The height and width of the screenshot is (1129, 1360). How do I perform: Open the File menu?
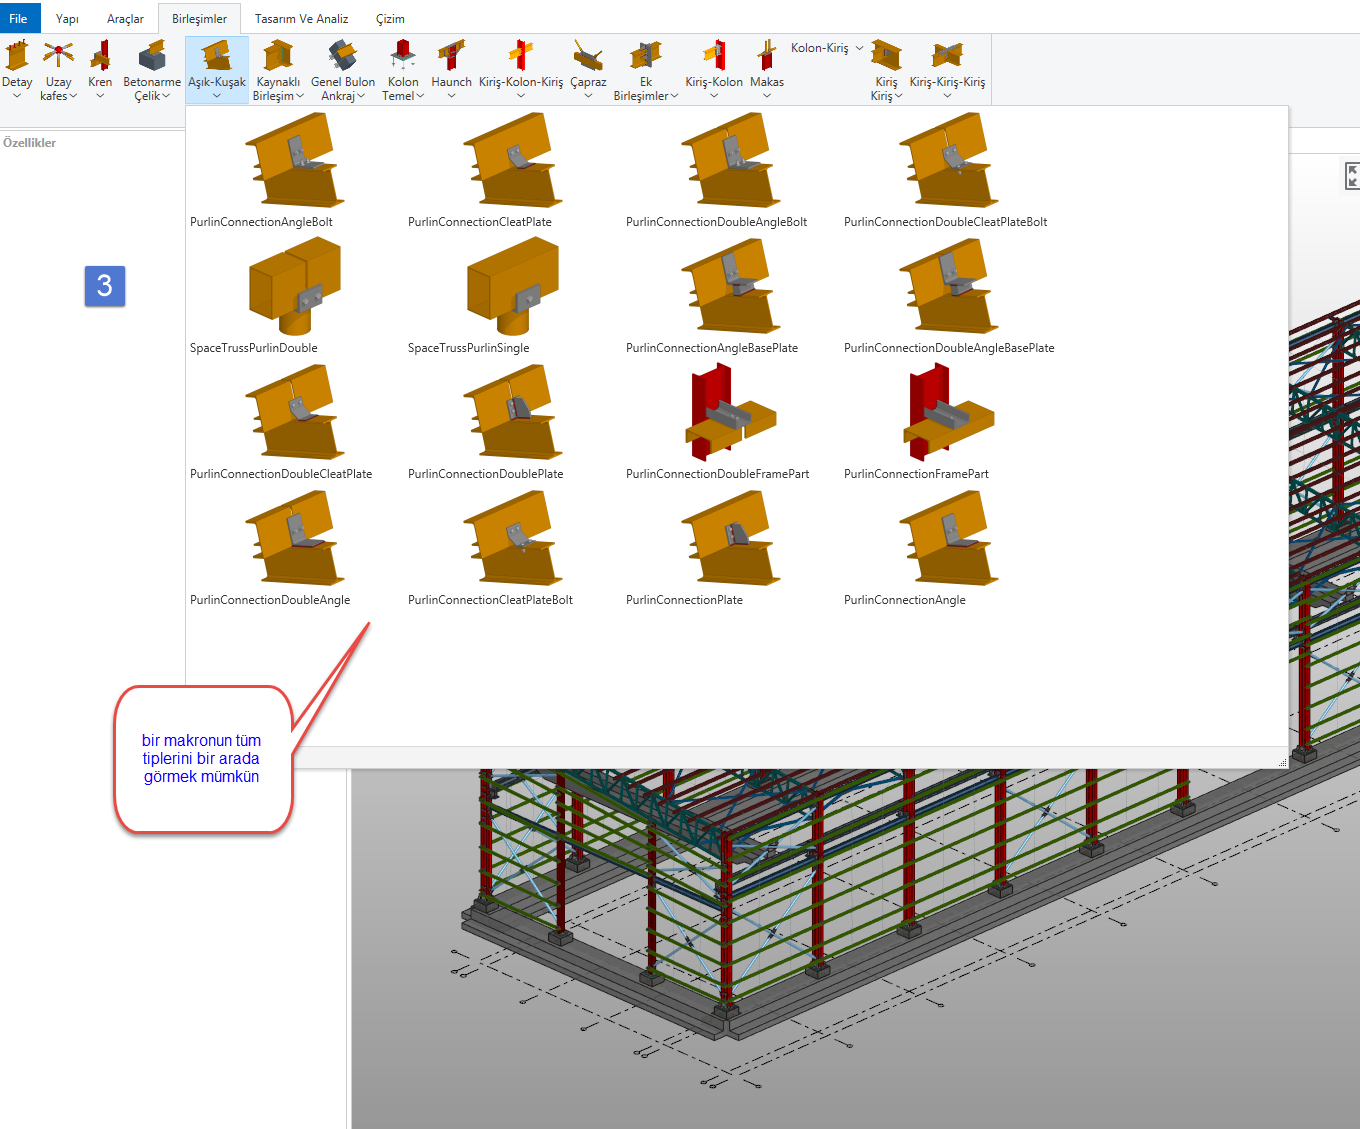coord(19,19)
